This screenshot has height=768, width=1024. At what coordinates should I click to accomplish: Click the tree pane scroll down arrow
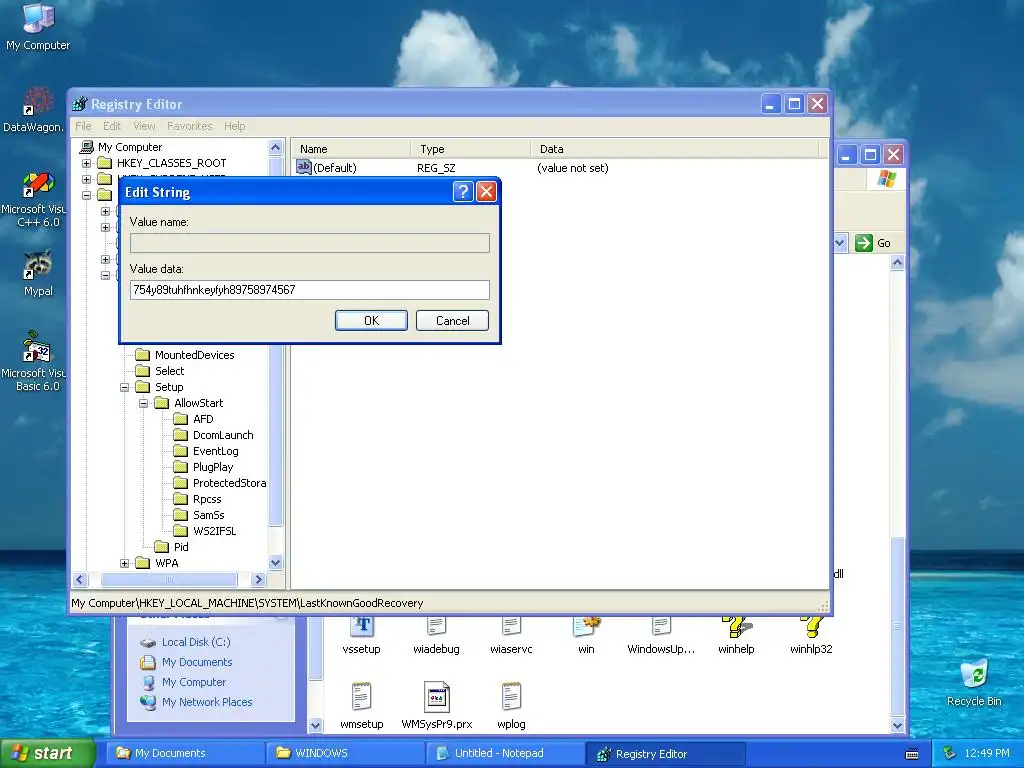(276, 562)
